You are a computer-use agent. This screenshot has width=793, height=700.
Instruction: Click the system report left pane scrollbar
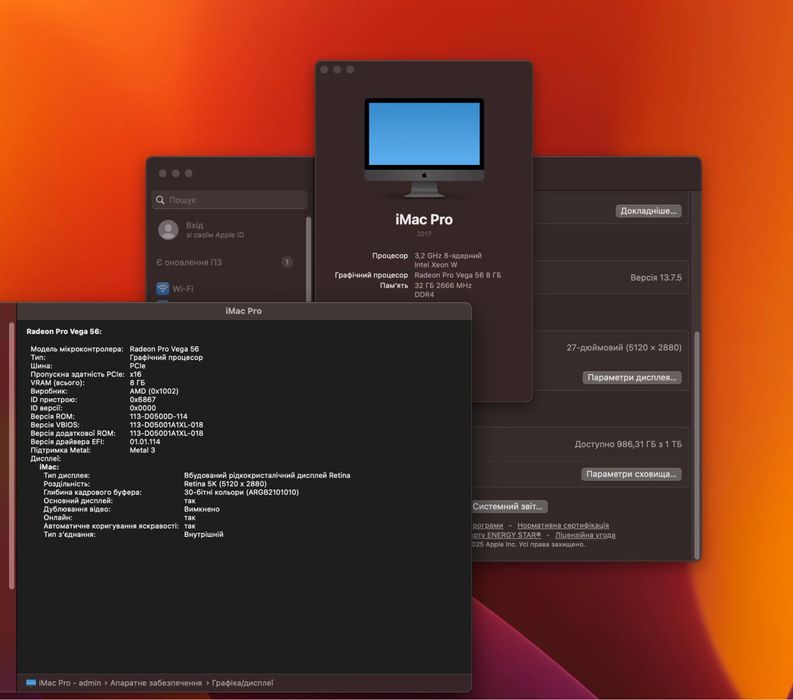12,456
